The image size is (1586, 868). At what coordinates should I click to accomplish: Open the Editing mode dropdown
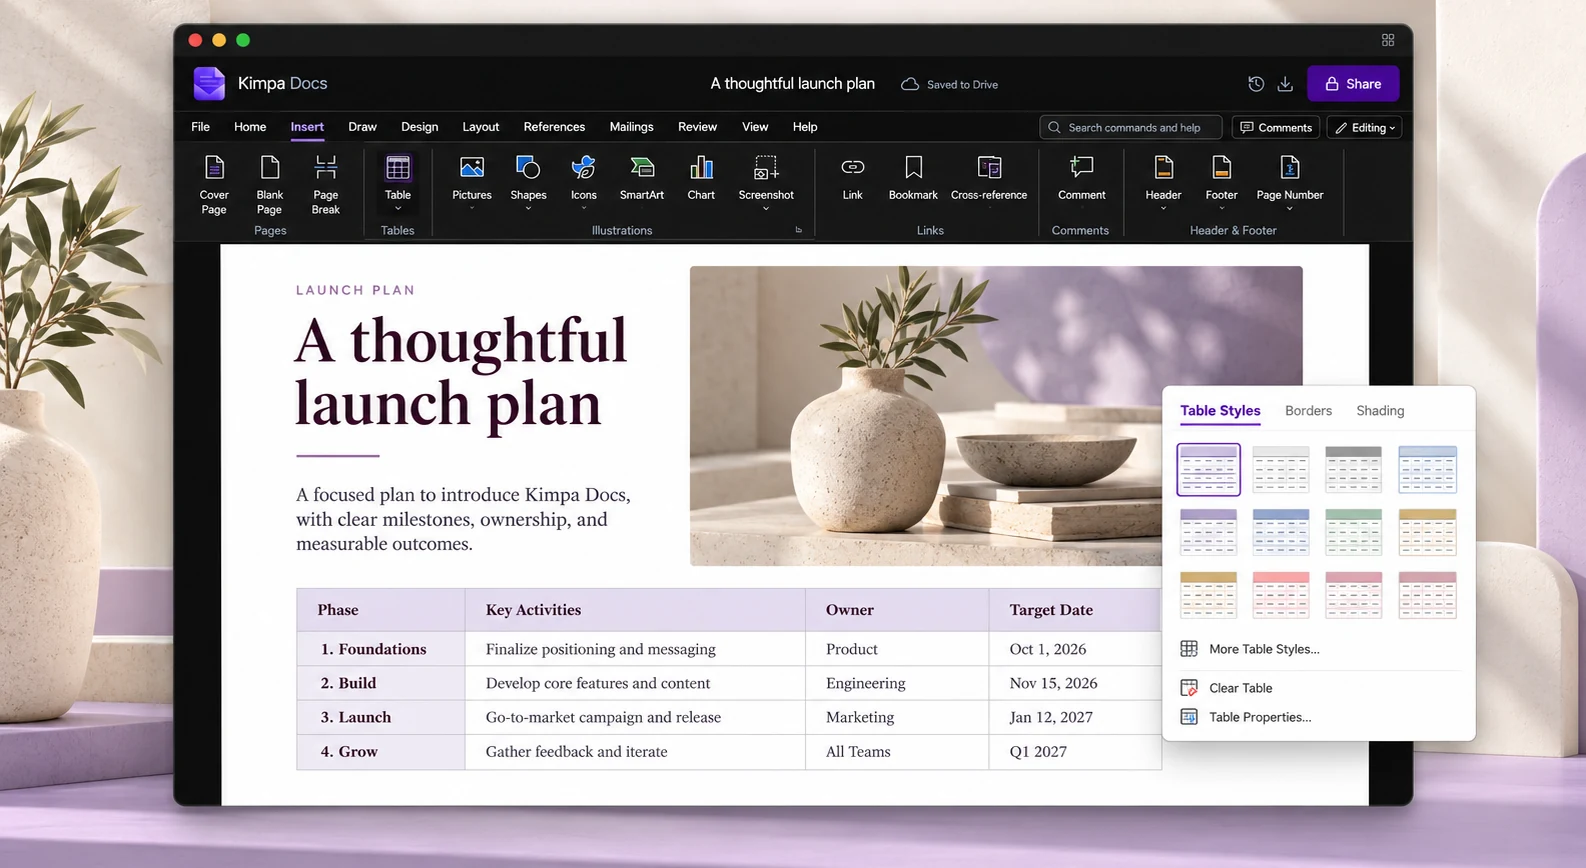(x=1364, y=128)
